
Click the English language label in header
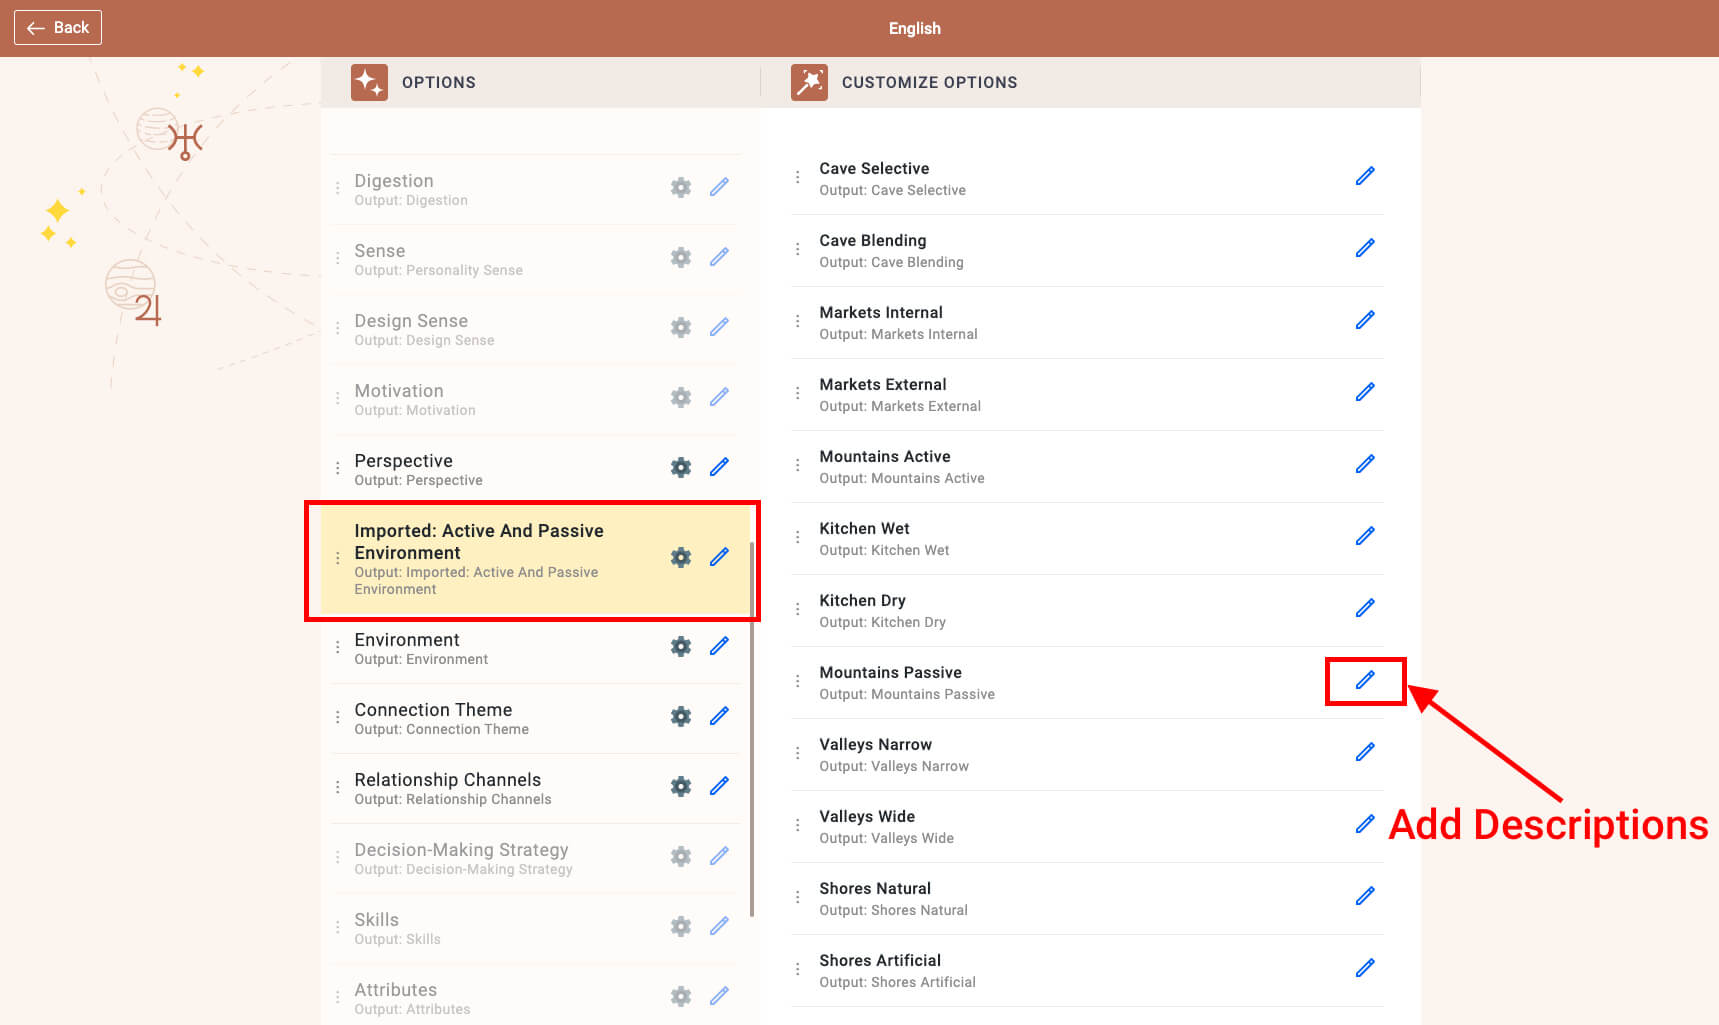(915, 28)
